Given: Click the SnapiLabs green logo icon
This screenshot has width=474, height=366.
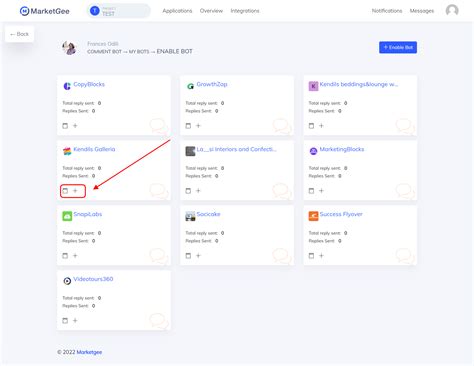Looking at the screenshot, I should pyautogui.click(x=67, y=216).
